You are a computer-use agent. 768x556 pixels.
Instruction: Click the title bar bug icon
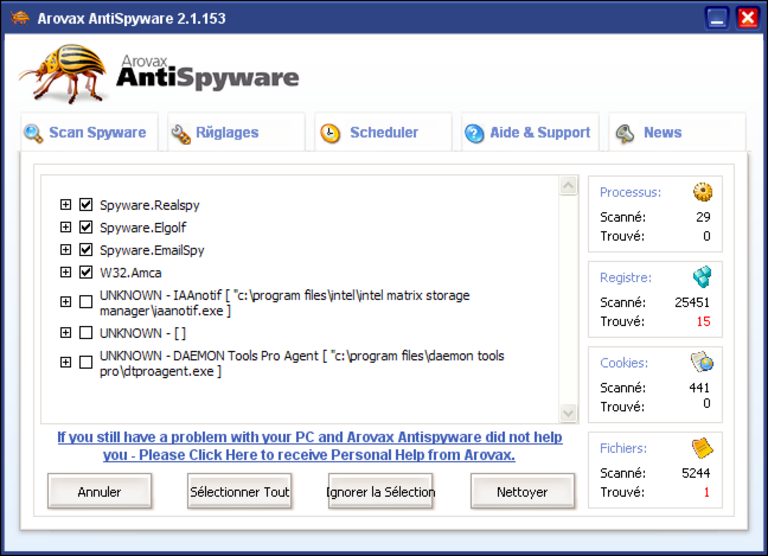pos(20,18)
